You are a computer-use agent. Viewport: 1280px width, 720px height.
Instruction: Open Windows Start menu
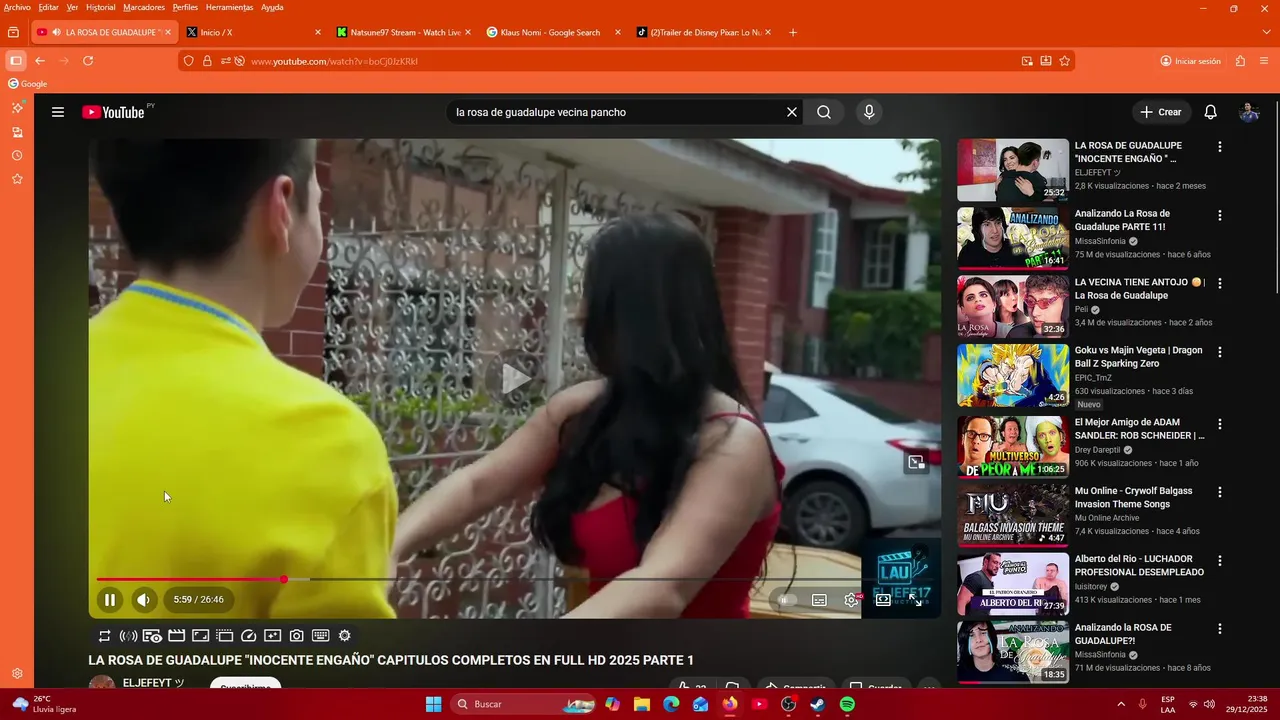click(x=433, y=704)
